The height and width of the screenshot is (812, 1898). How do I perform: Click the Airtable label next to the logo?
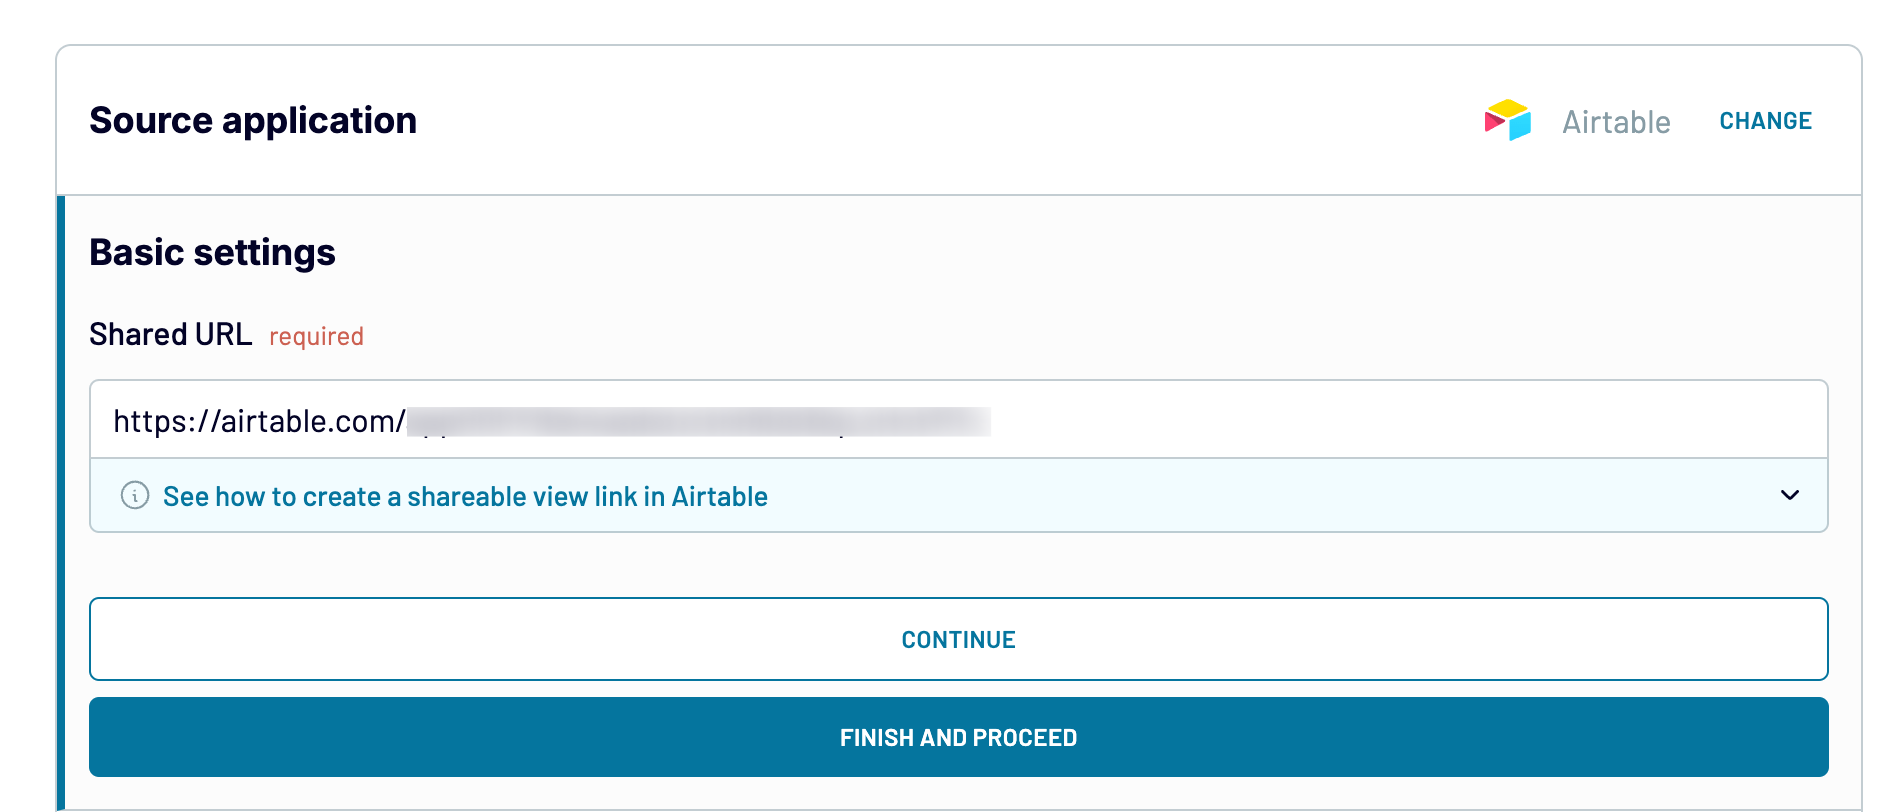pos(1616,120)
